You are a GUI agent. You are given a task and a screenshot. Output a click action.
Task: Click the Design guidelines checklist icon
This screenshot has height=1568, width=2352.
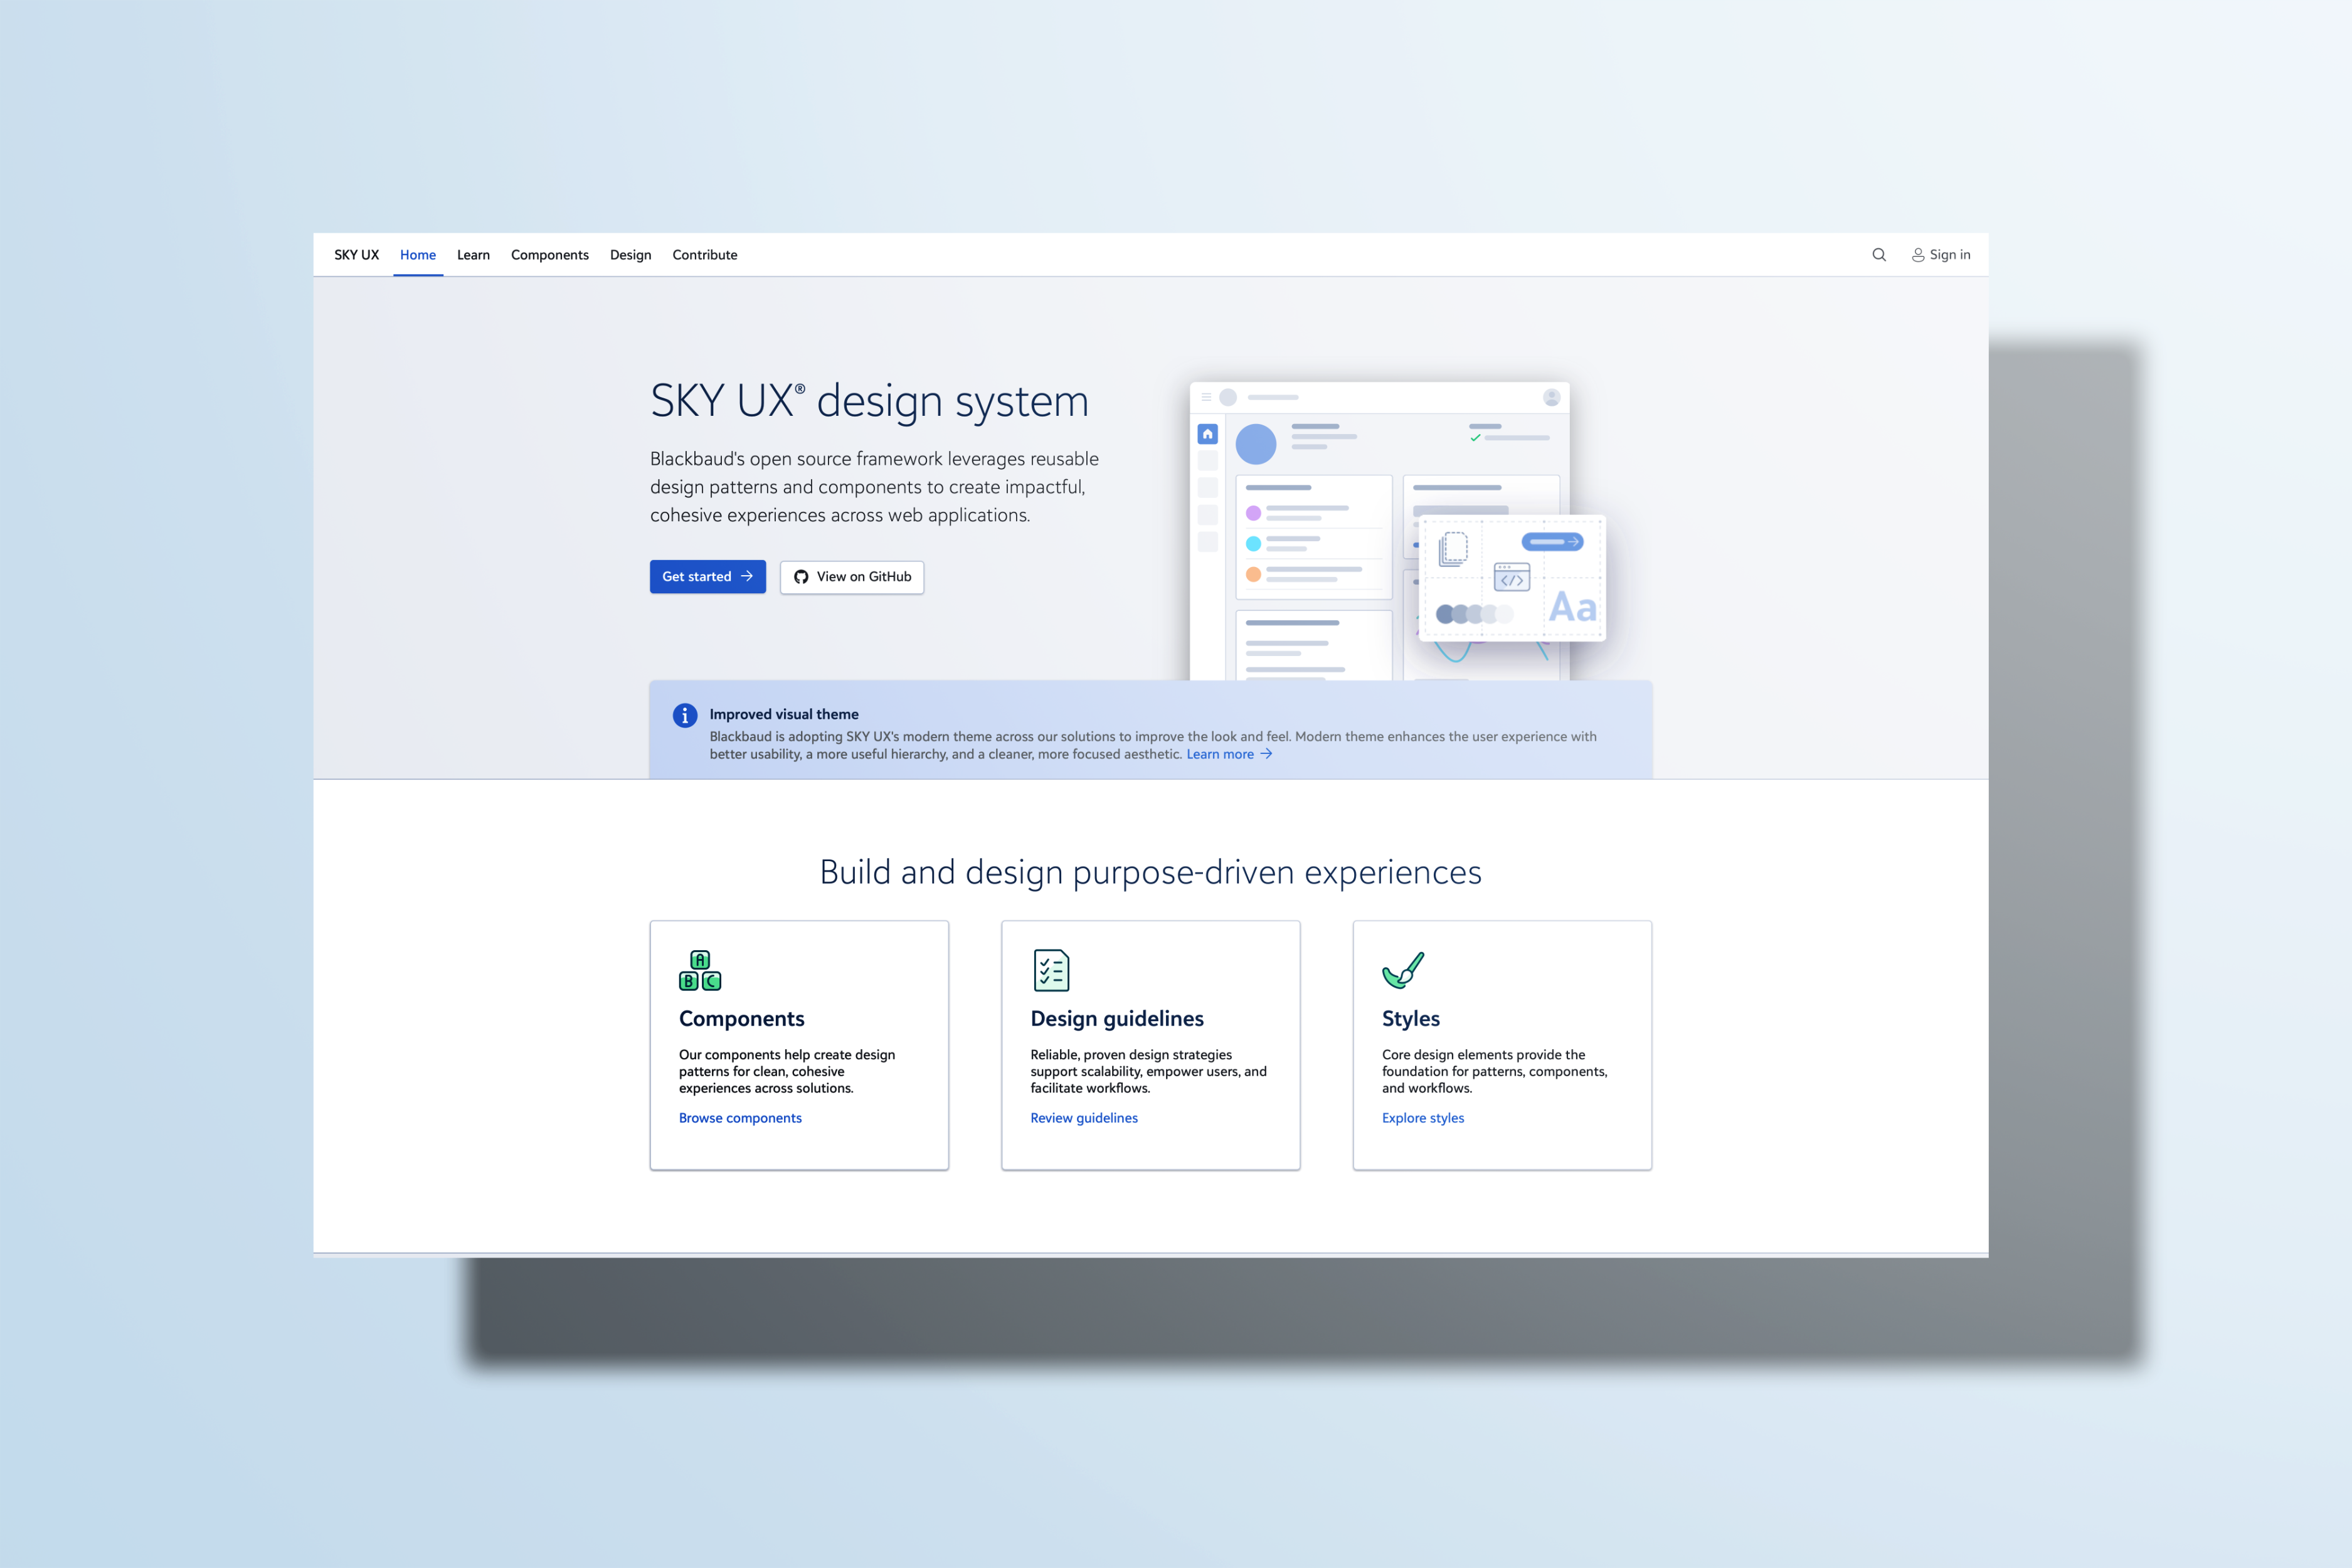[x=1051, y=970]
